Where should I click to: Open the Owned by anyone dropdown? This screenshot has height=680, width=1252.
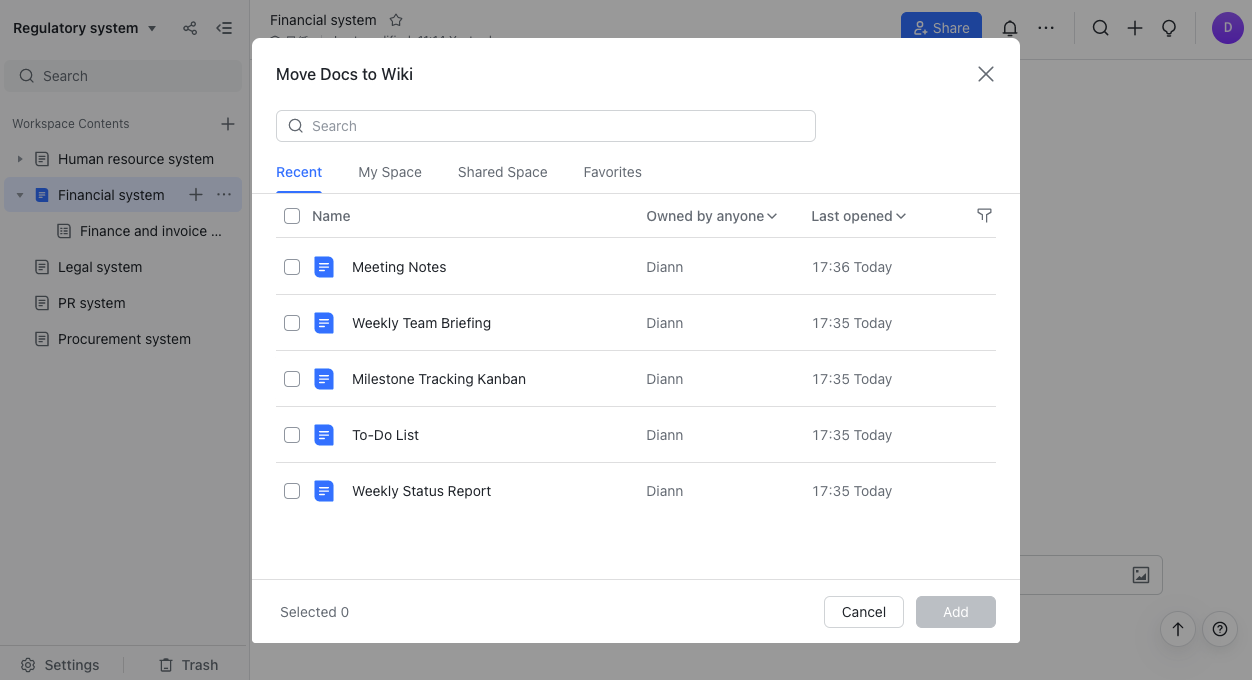[711, 216]
